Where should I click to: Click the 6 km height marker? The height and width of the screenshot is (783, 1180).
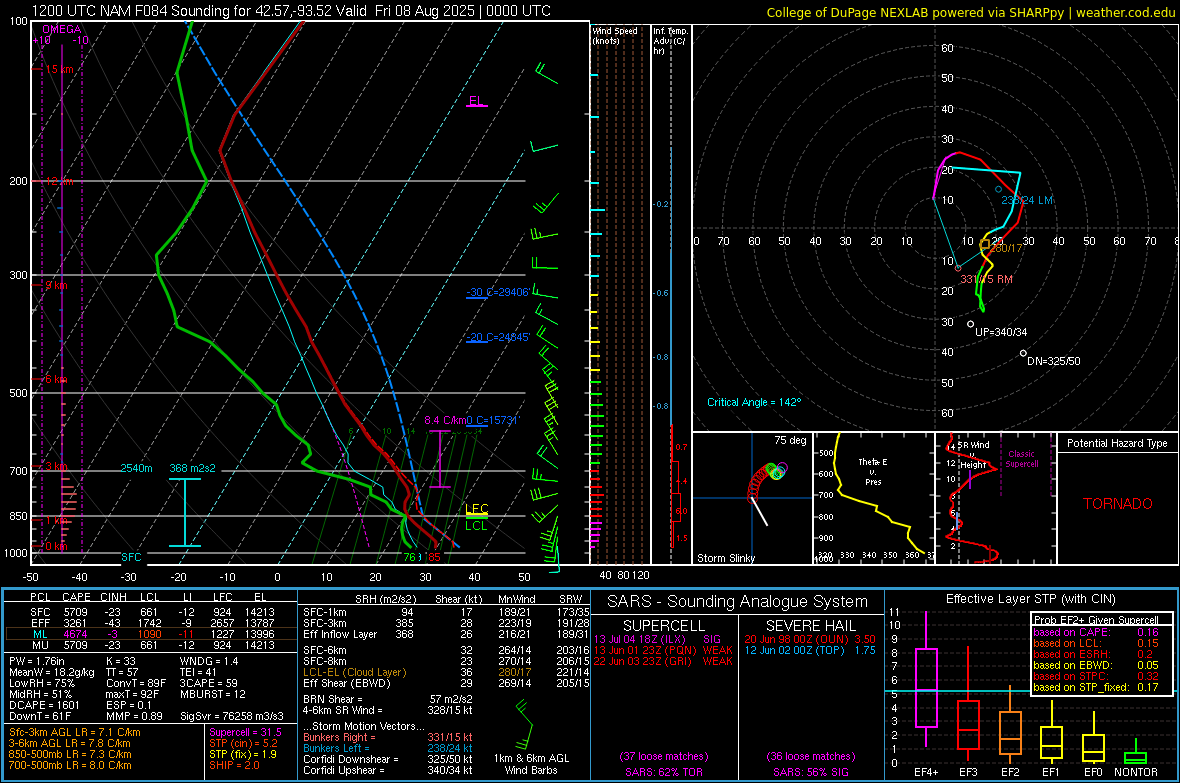(x=56, y=379)
